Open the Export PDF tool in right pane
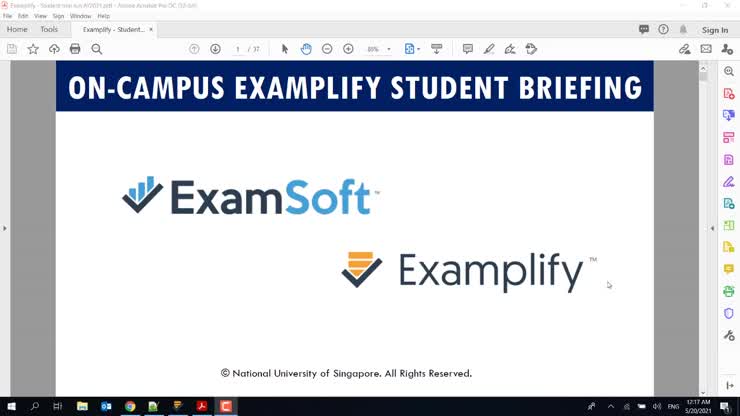 (729, 115)
